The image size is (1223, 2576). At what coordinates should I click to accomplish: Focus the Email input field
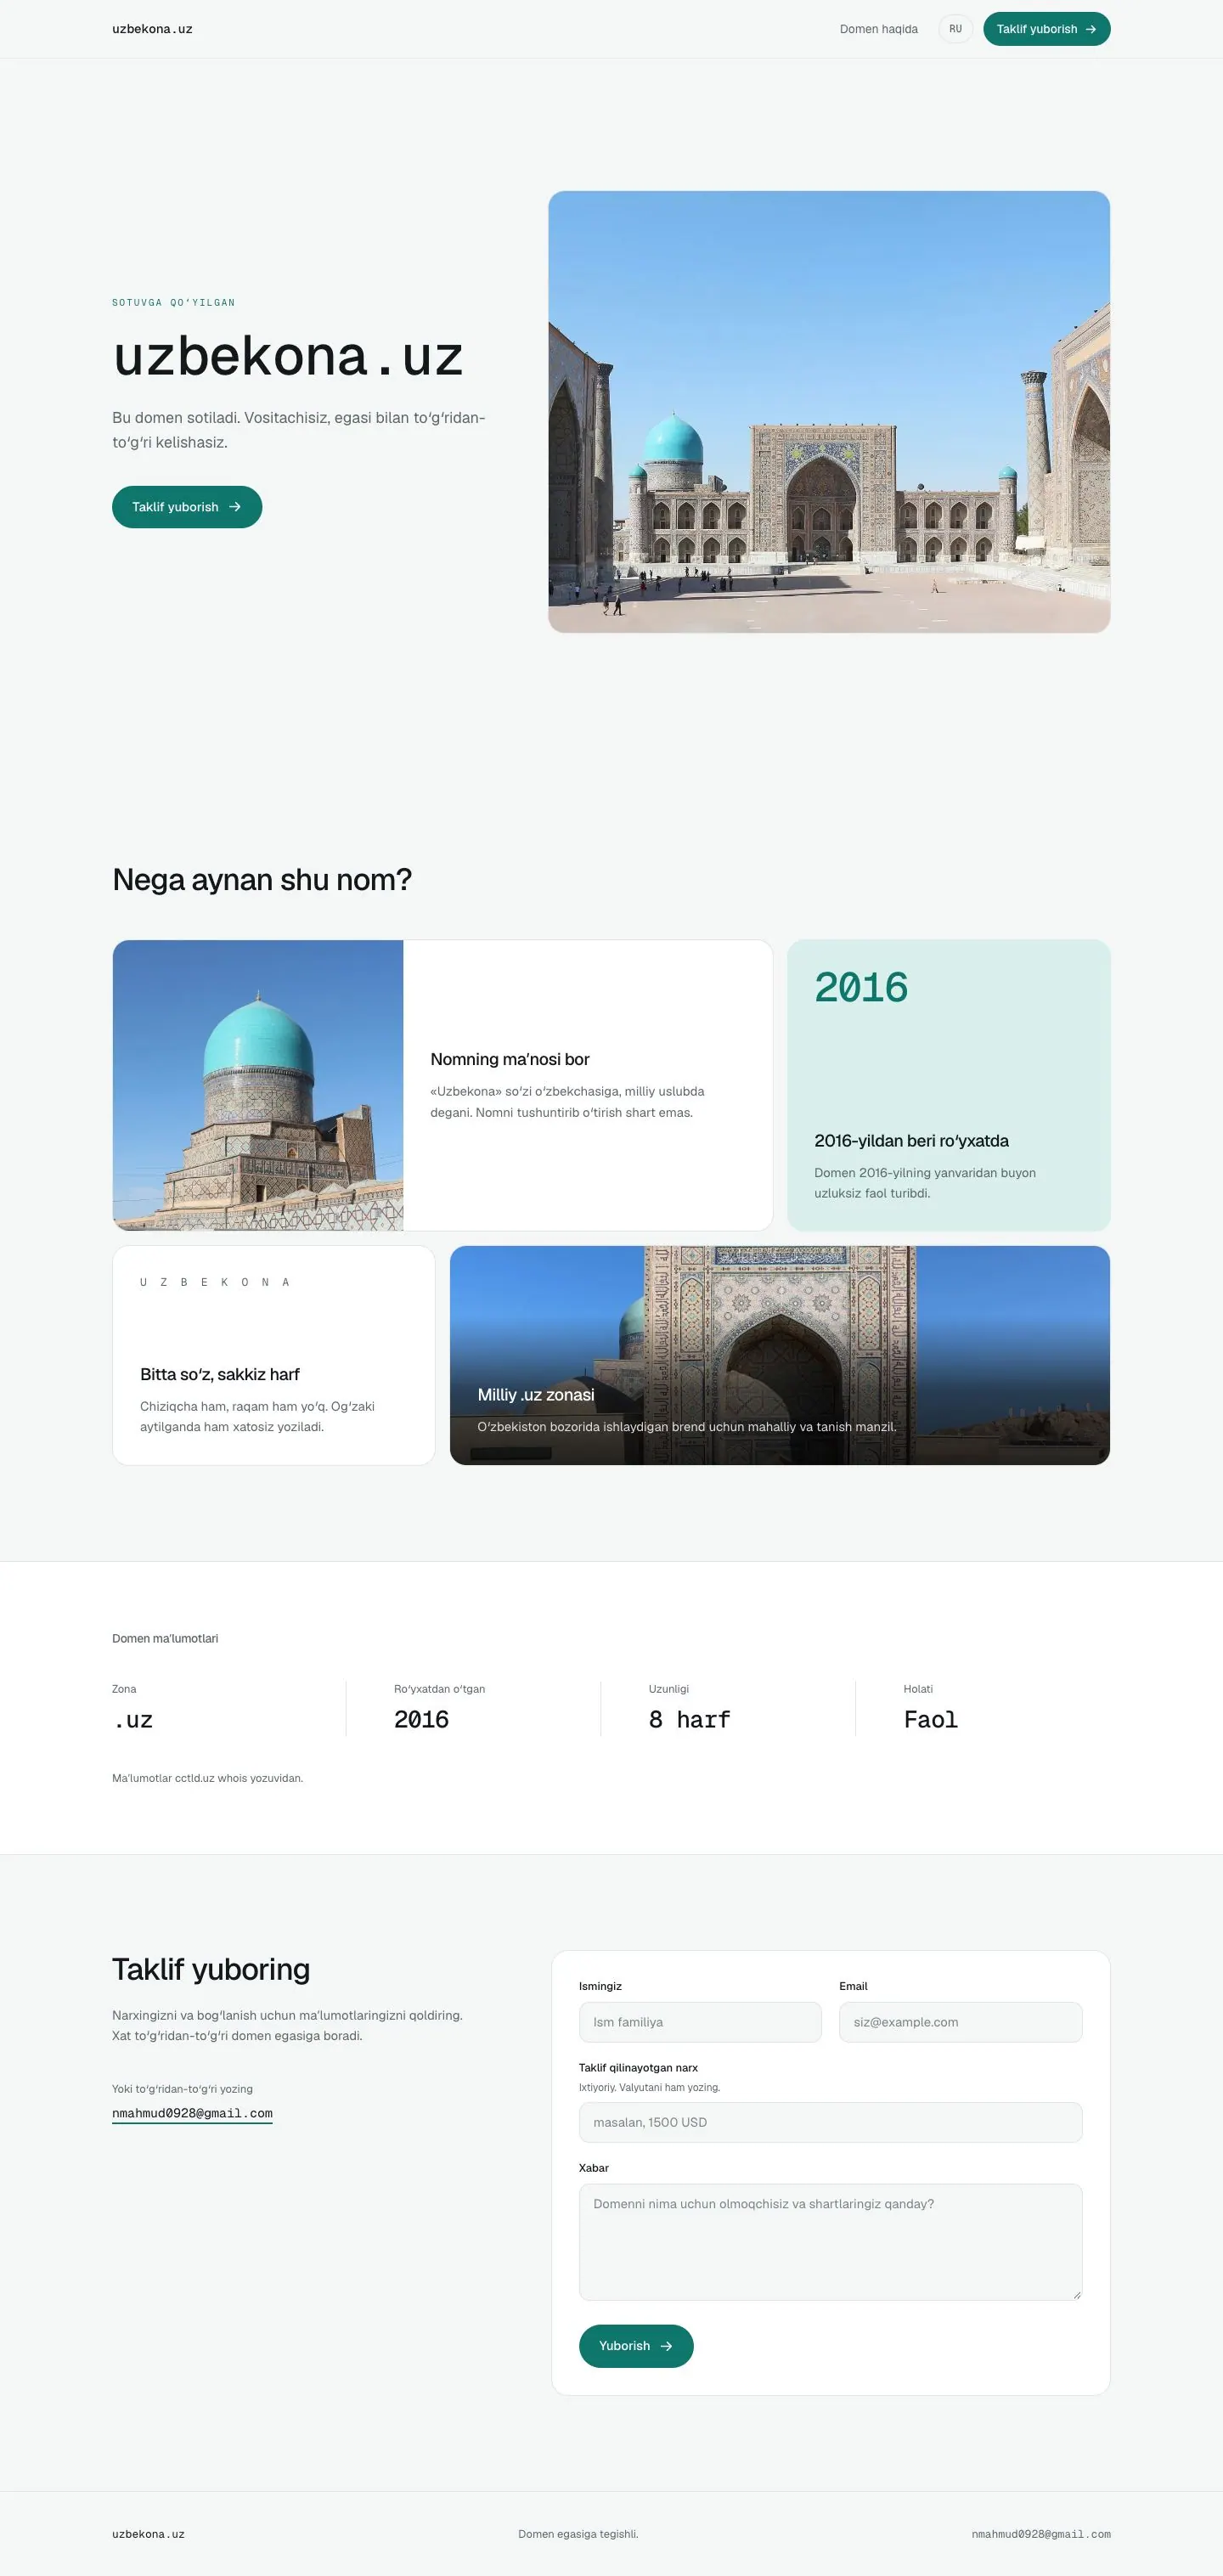point(960,2022)
